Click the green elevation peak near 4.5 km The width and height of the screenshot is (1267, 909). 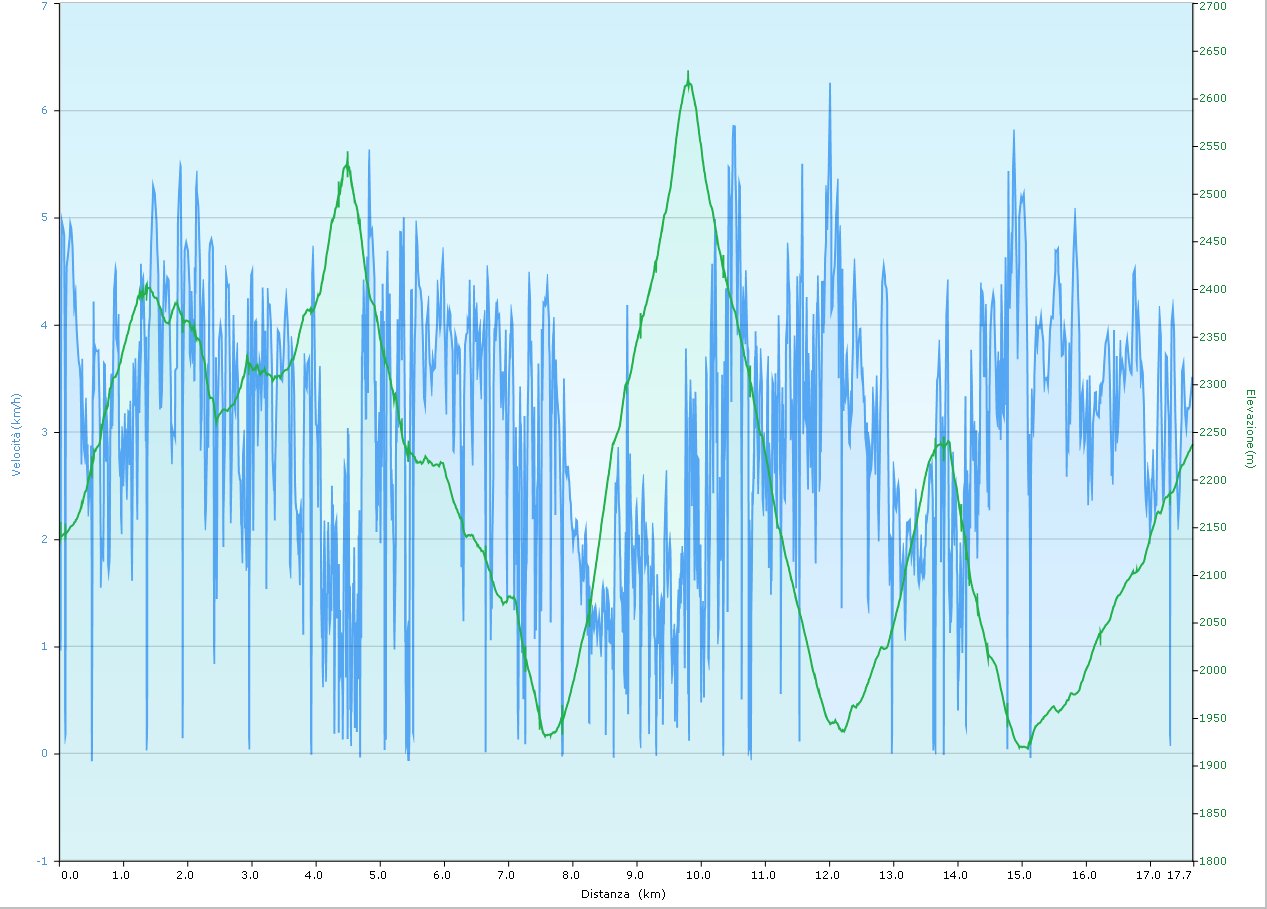tap(347, 155)
